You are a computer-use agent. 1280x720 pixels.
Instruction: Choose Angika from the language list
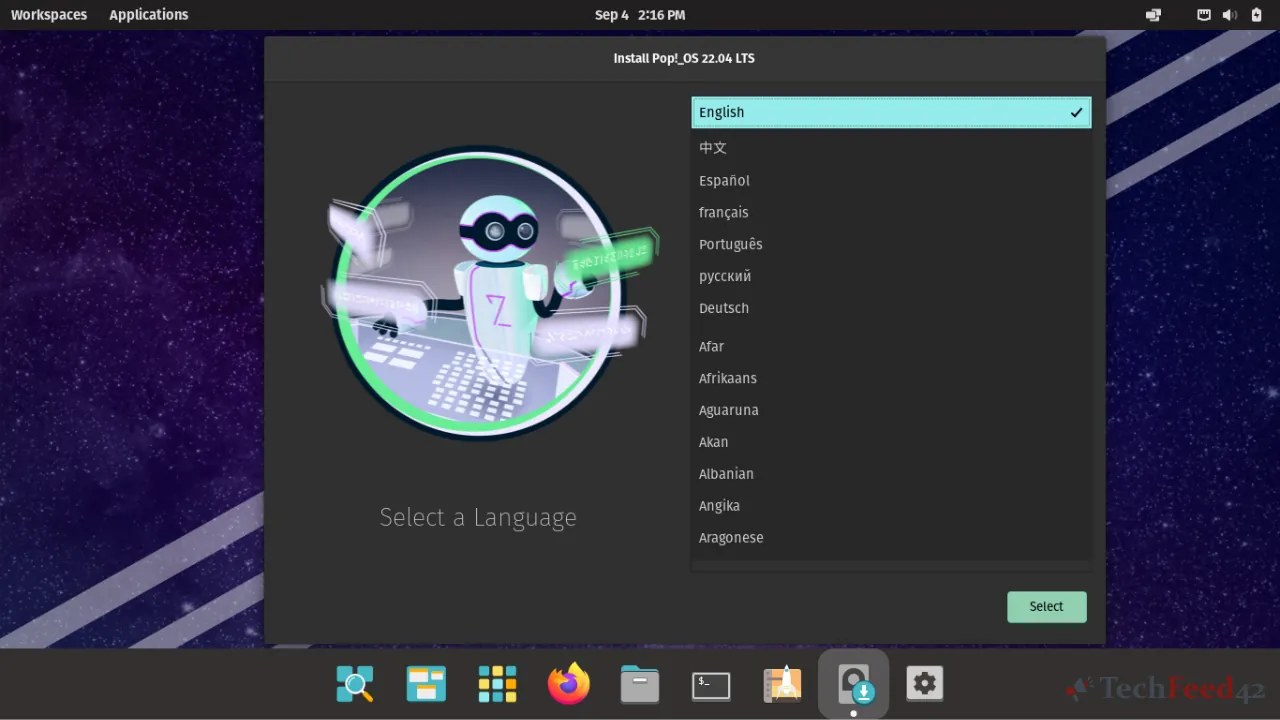tap(891, 506)
